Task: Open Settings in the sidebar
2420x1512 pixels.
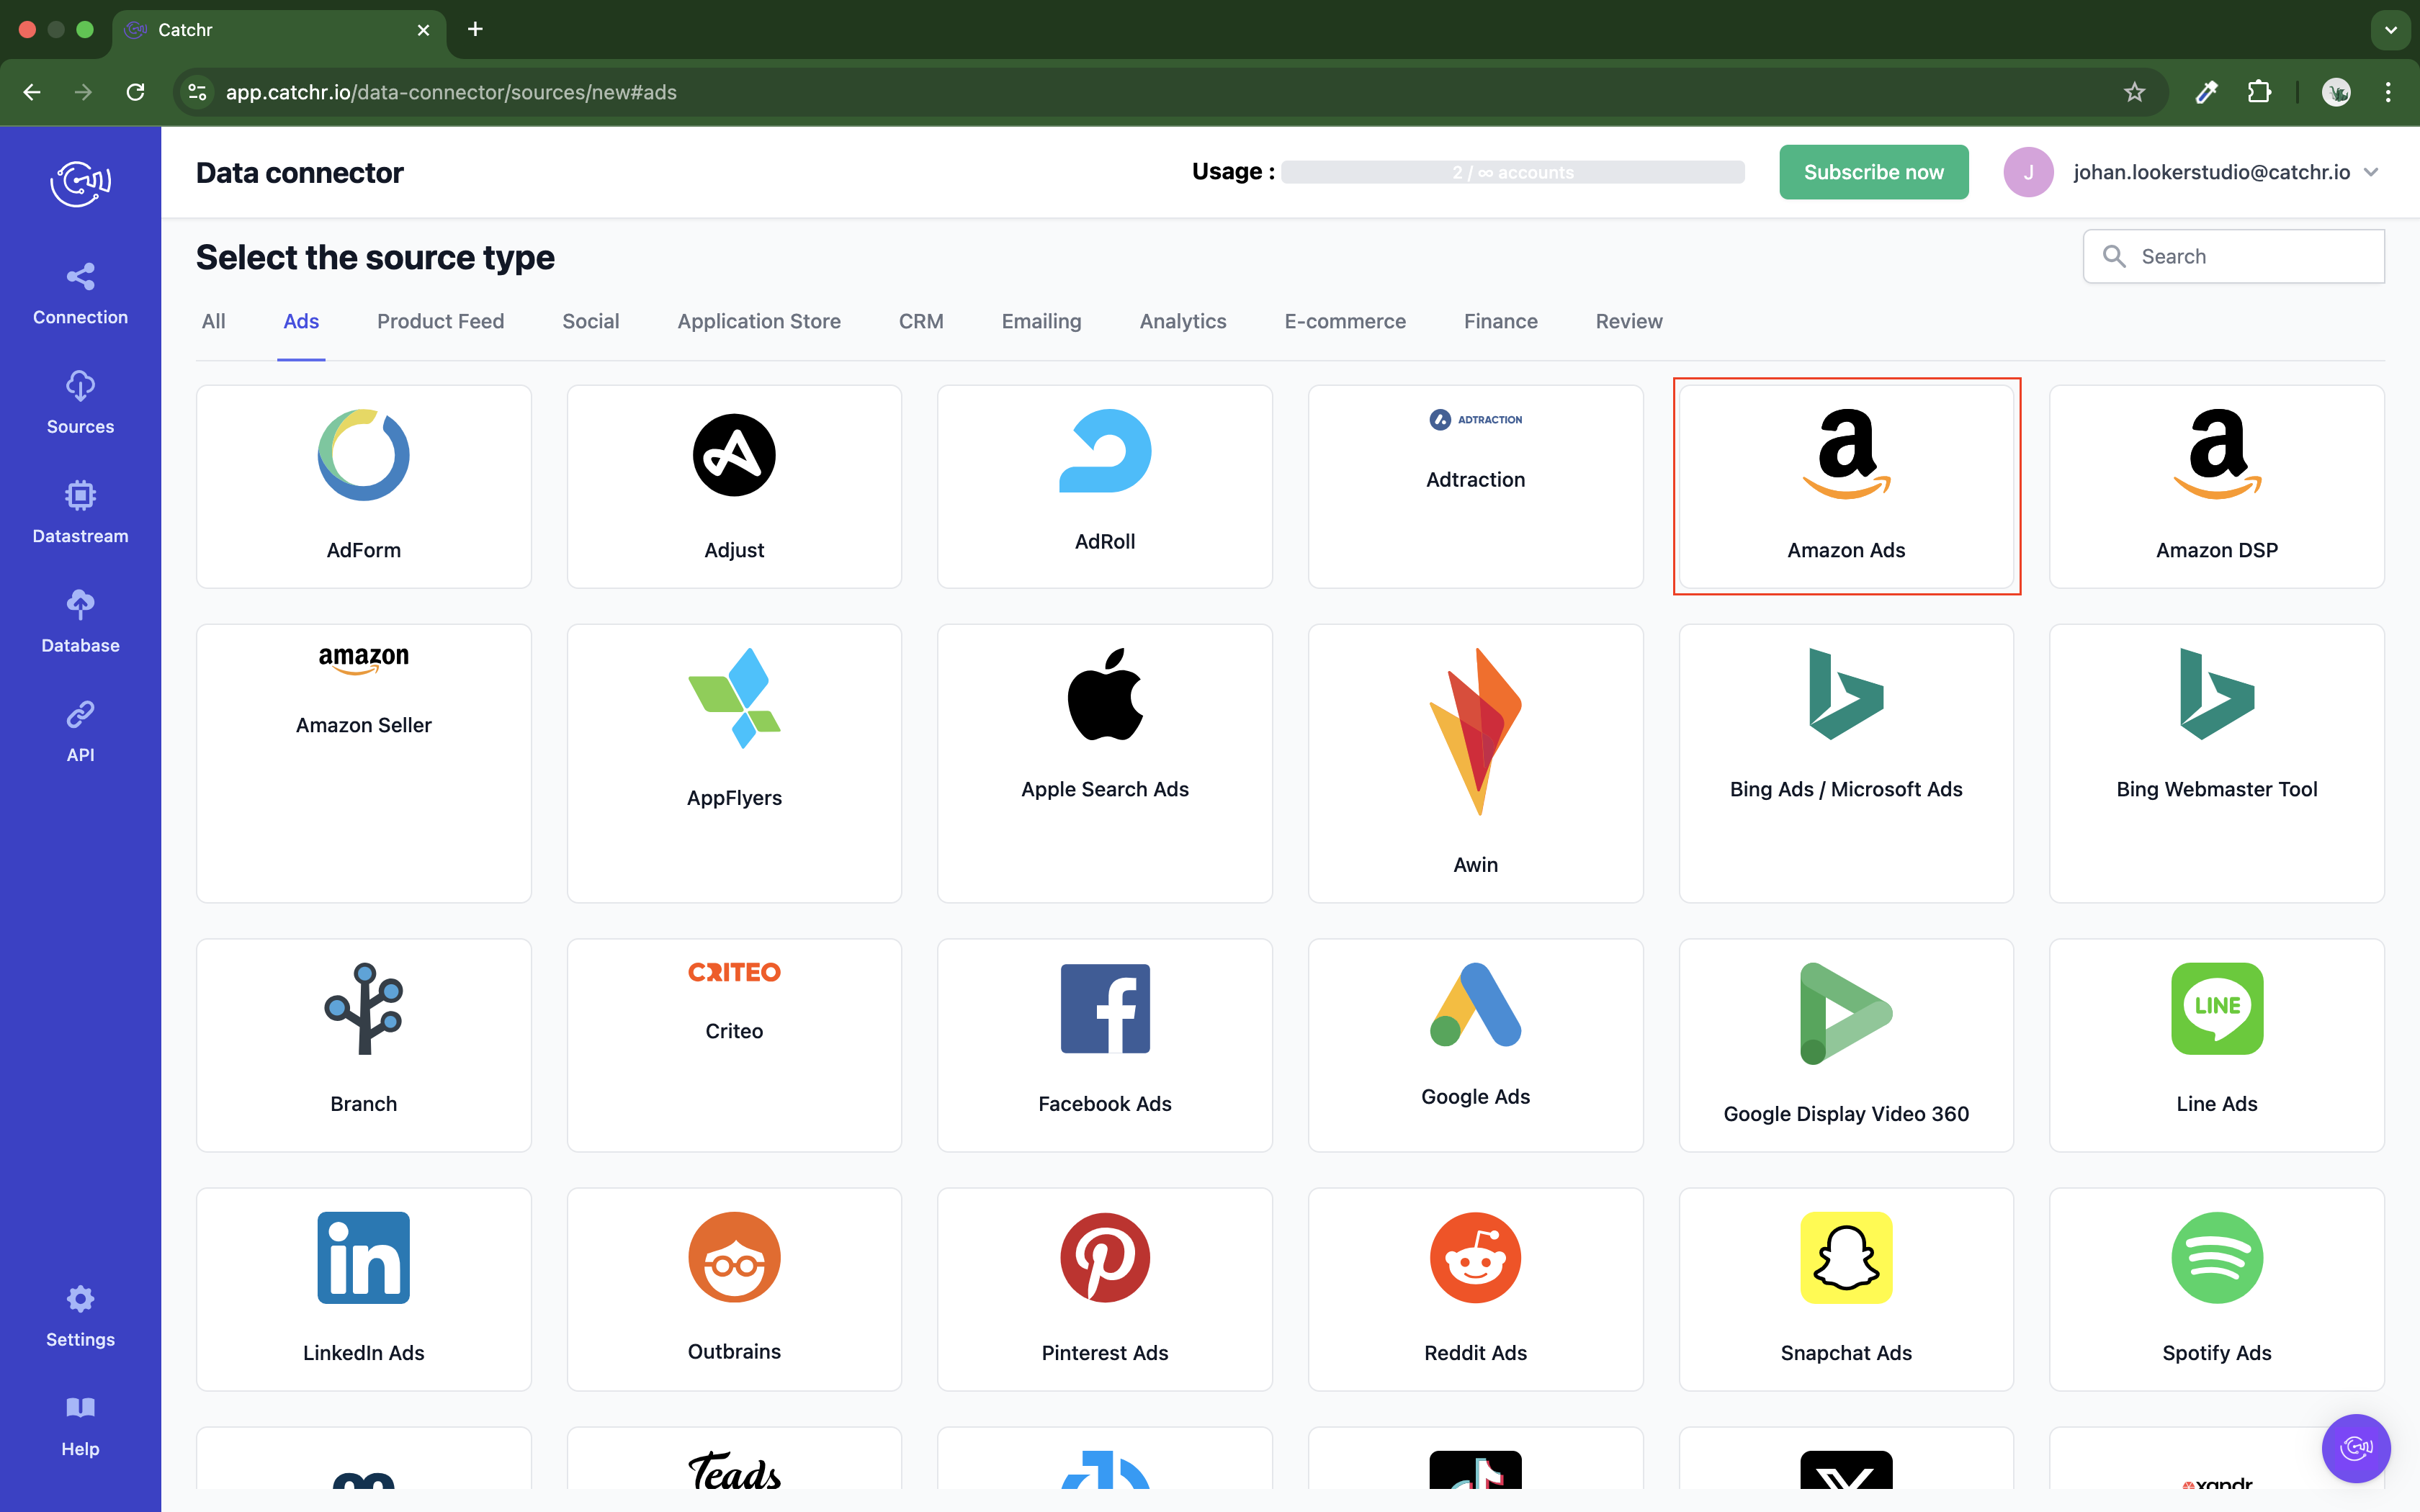Action: [80, 1316]
